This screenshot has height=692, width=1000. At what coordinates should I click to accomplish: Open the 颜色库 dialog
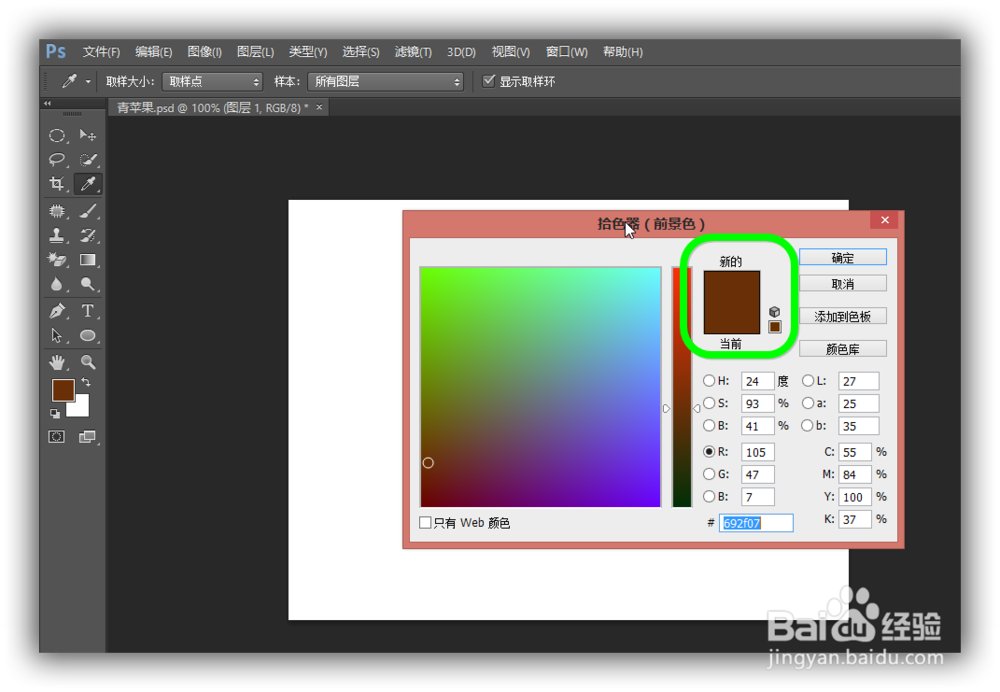point(842,347)
